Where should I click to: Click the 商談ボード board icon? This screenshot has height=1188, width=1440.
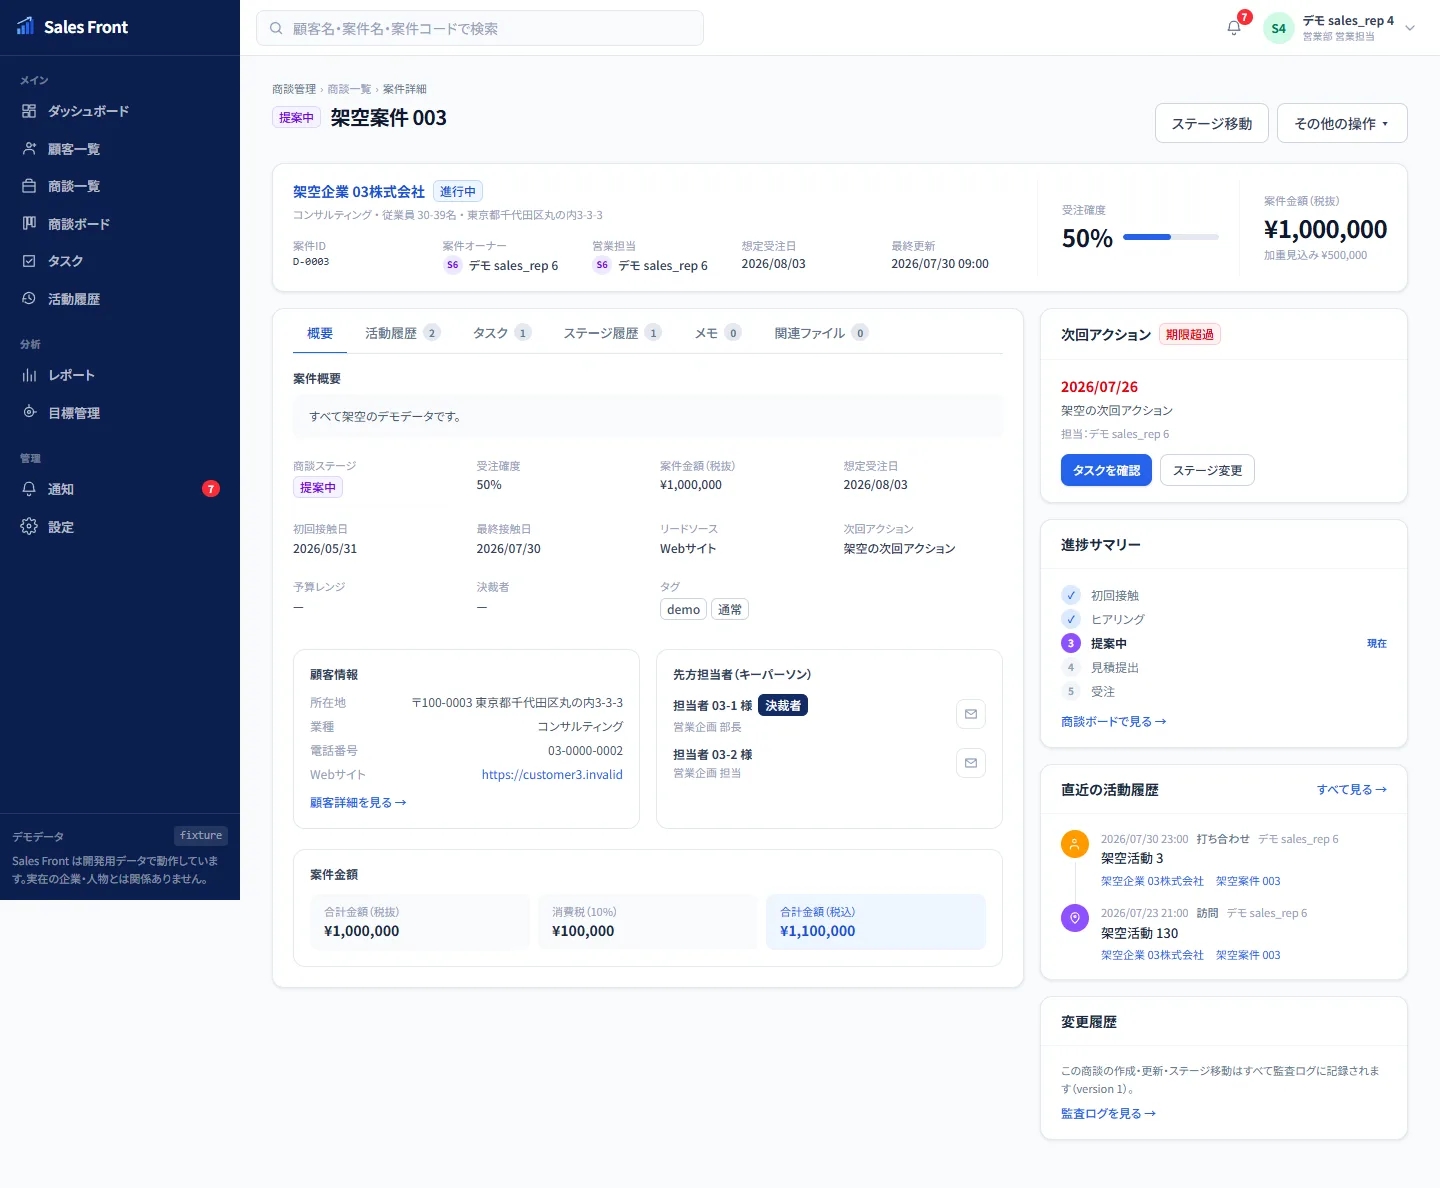click(x=29, y=224)
